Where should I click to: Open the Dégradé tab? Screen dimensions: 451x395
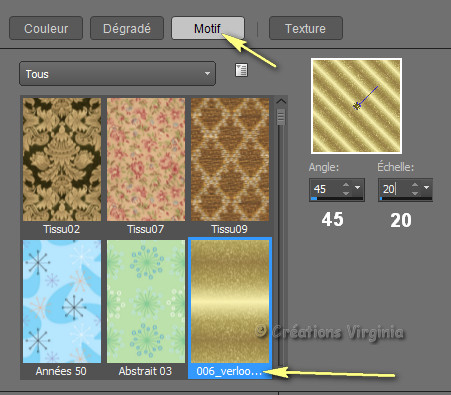tap(127, 28)
